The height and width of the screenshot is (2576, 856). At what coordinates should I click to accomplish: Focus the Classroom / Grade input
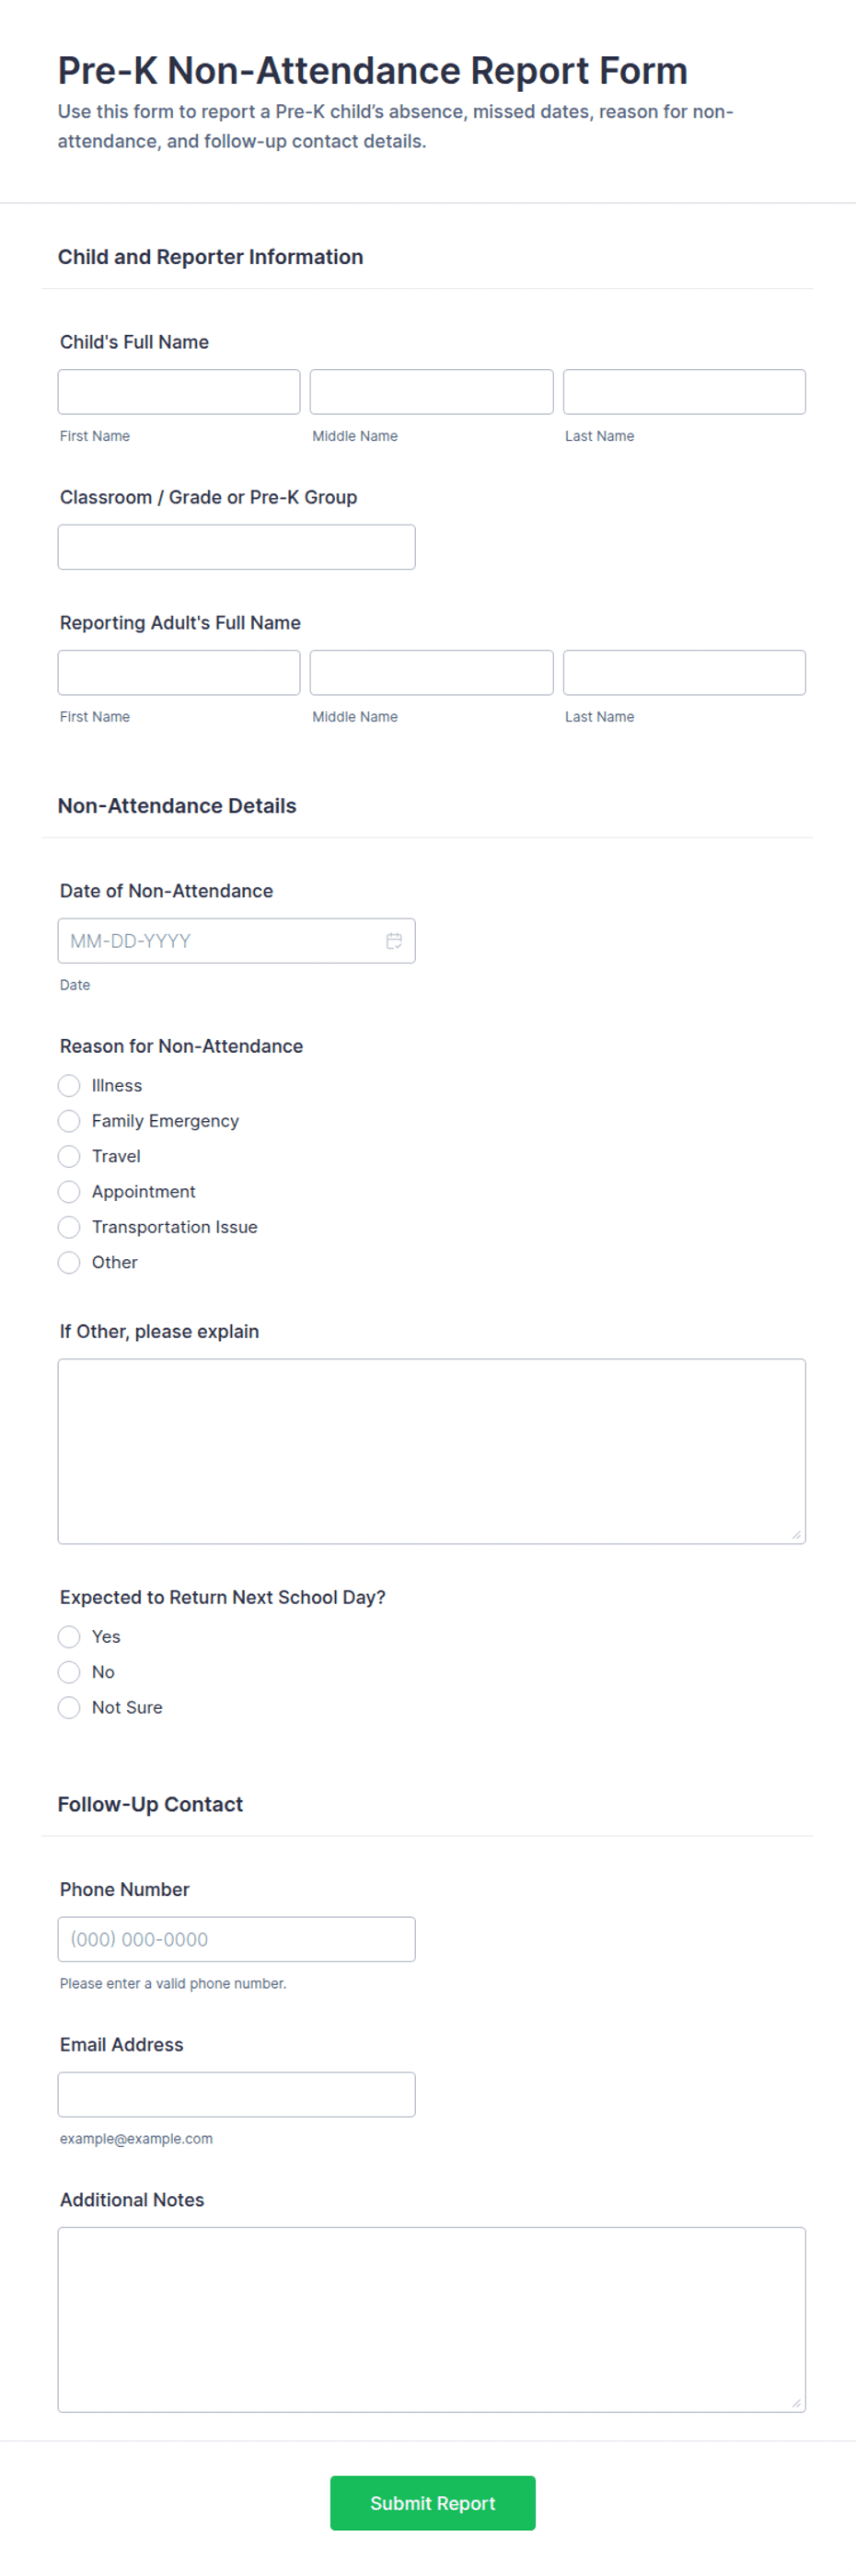tap(236, 546)
